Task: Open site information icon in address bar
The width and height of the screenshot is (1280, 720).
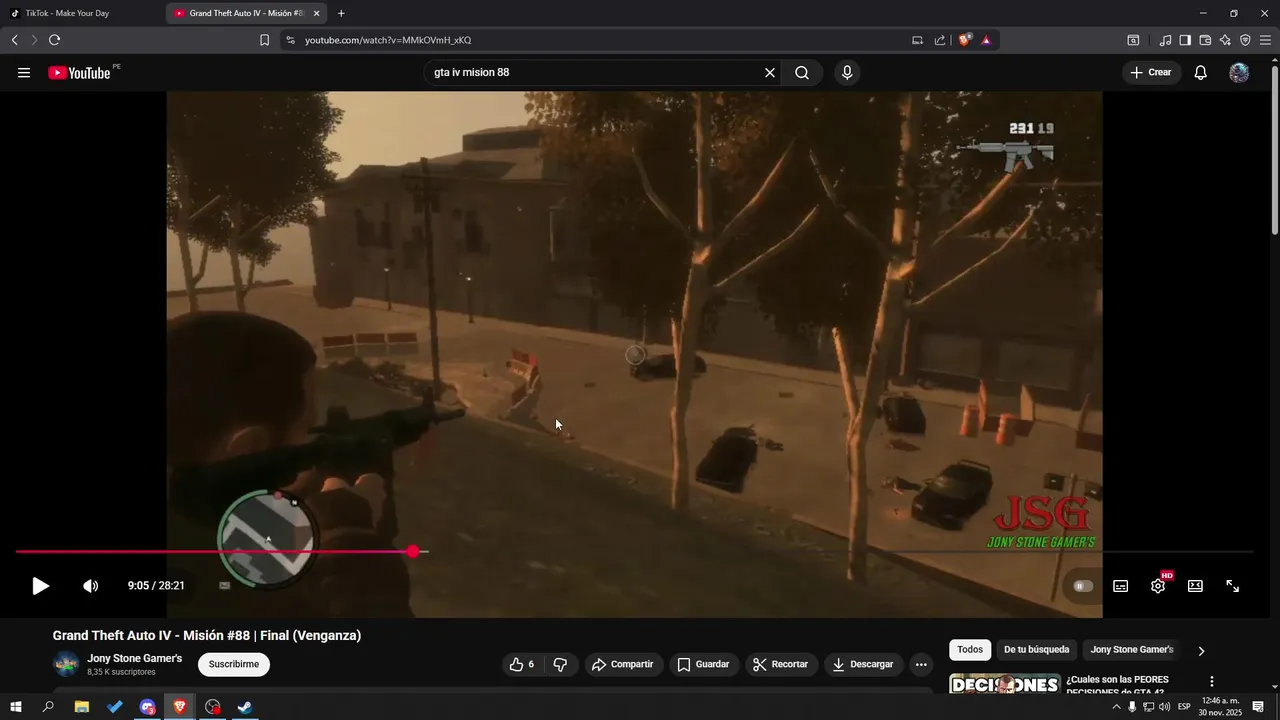Action: 290,40
